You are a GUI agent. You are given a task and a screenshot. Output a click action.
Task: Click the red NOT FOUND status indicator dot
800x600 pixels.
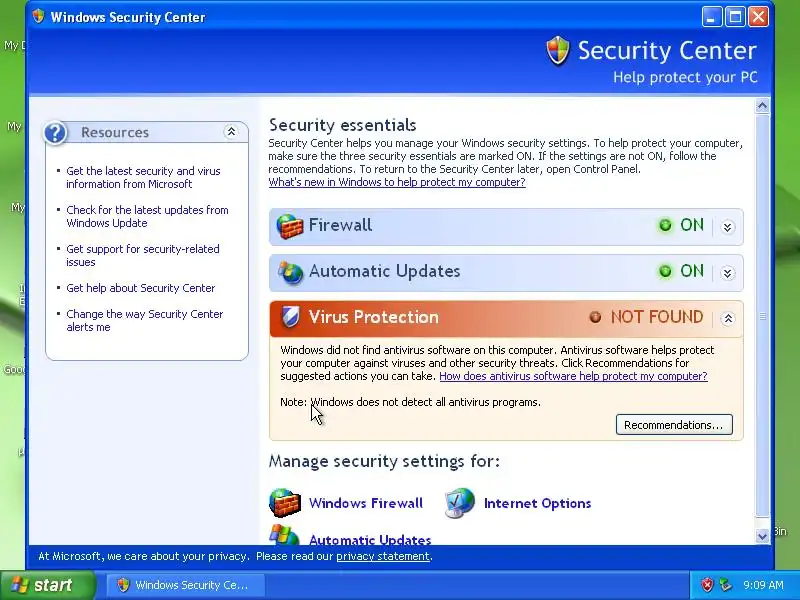[x=595, y=317]
